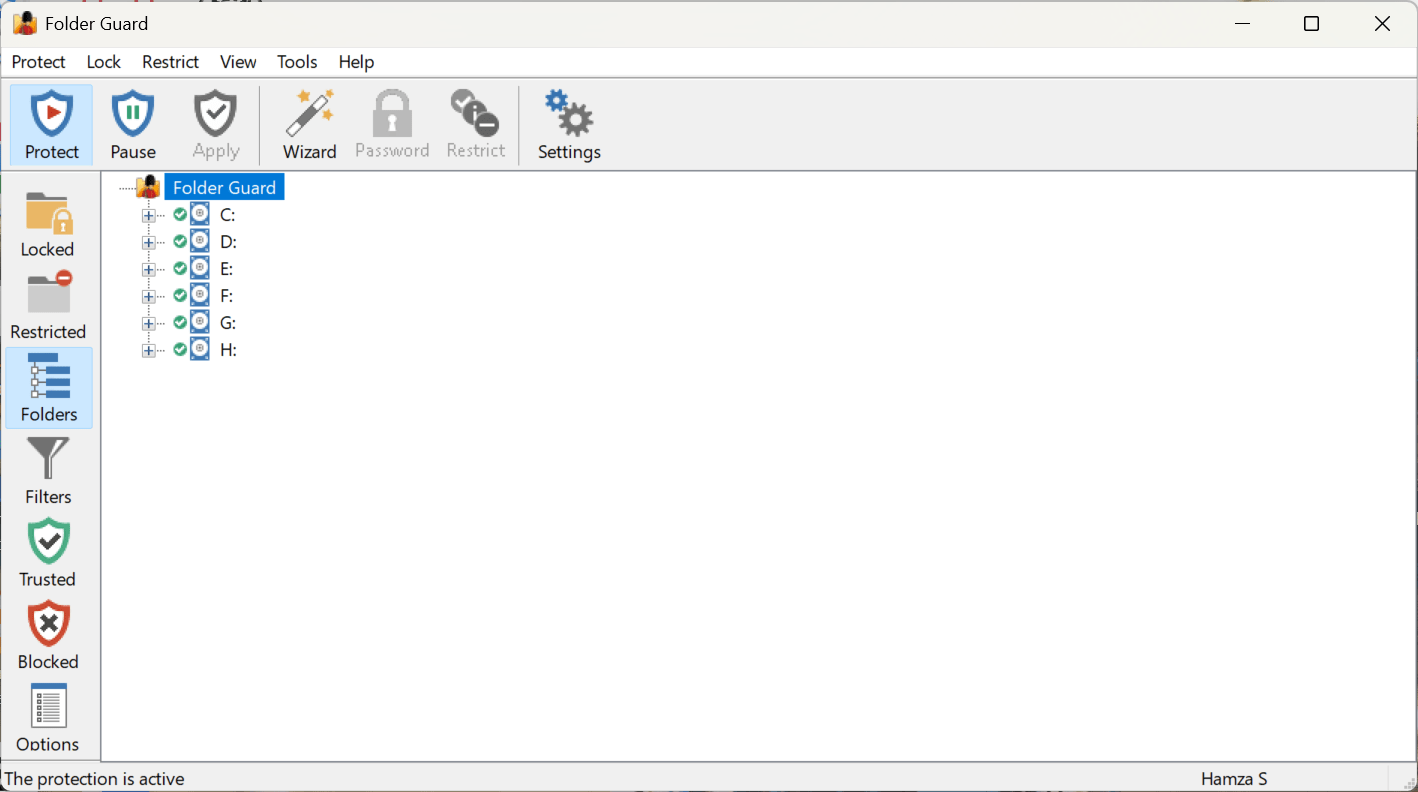This screenshot has height=792, width=1418.
Task: Click the green check badge beside D:
Action: click(180, 241)
